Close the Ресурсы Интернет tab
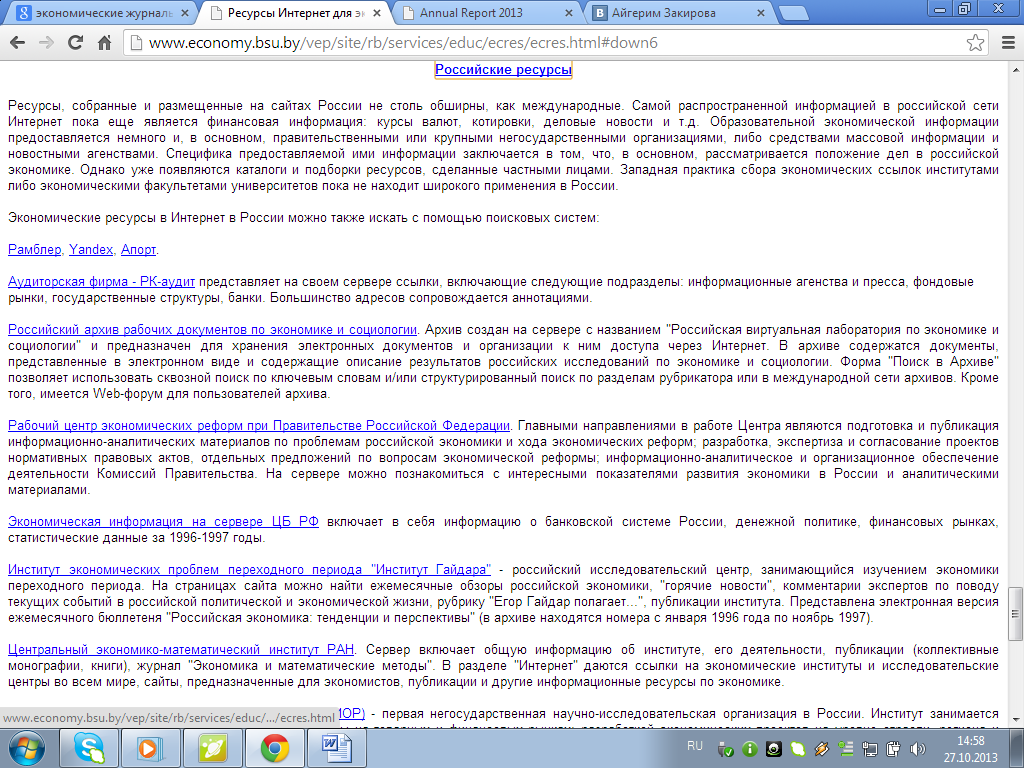 (377, 13)
